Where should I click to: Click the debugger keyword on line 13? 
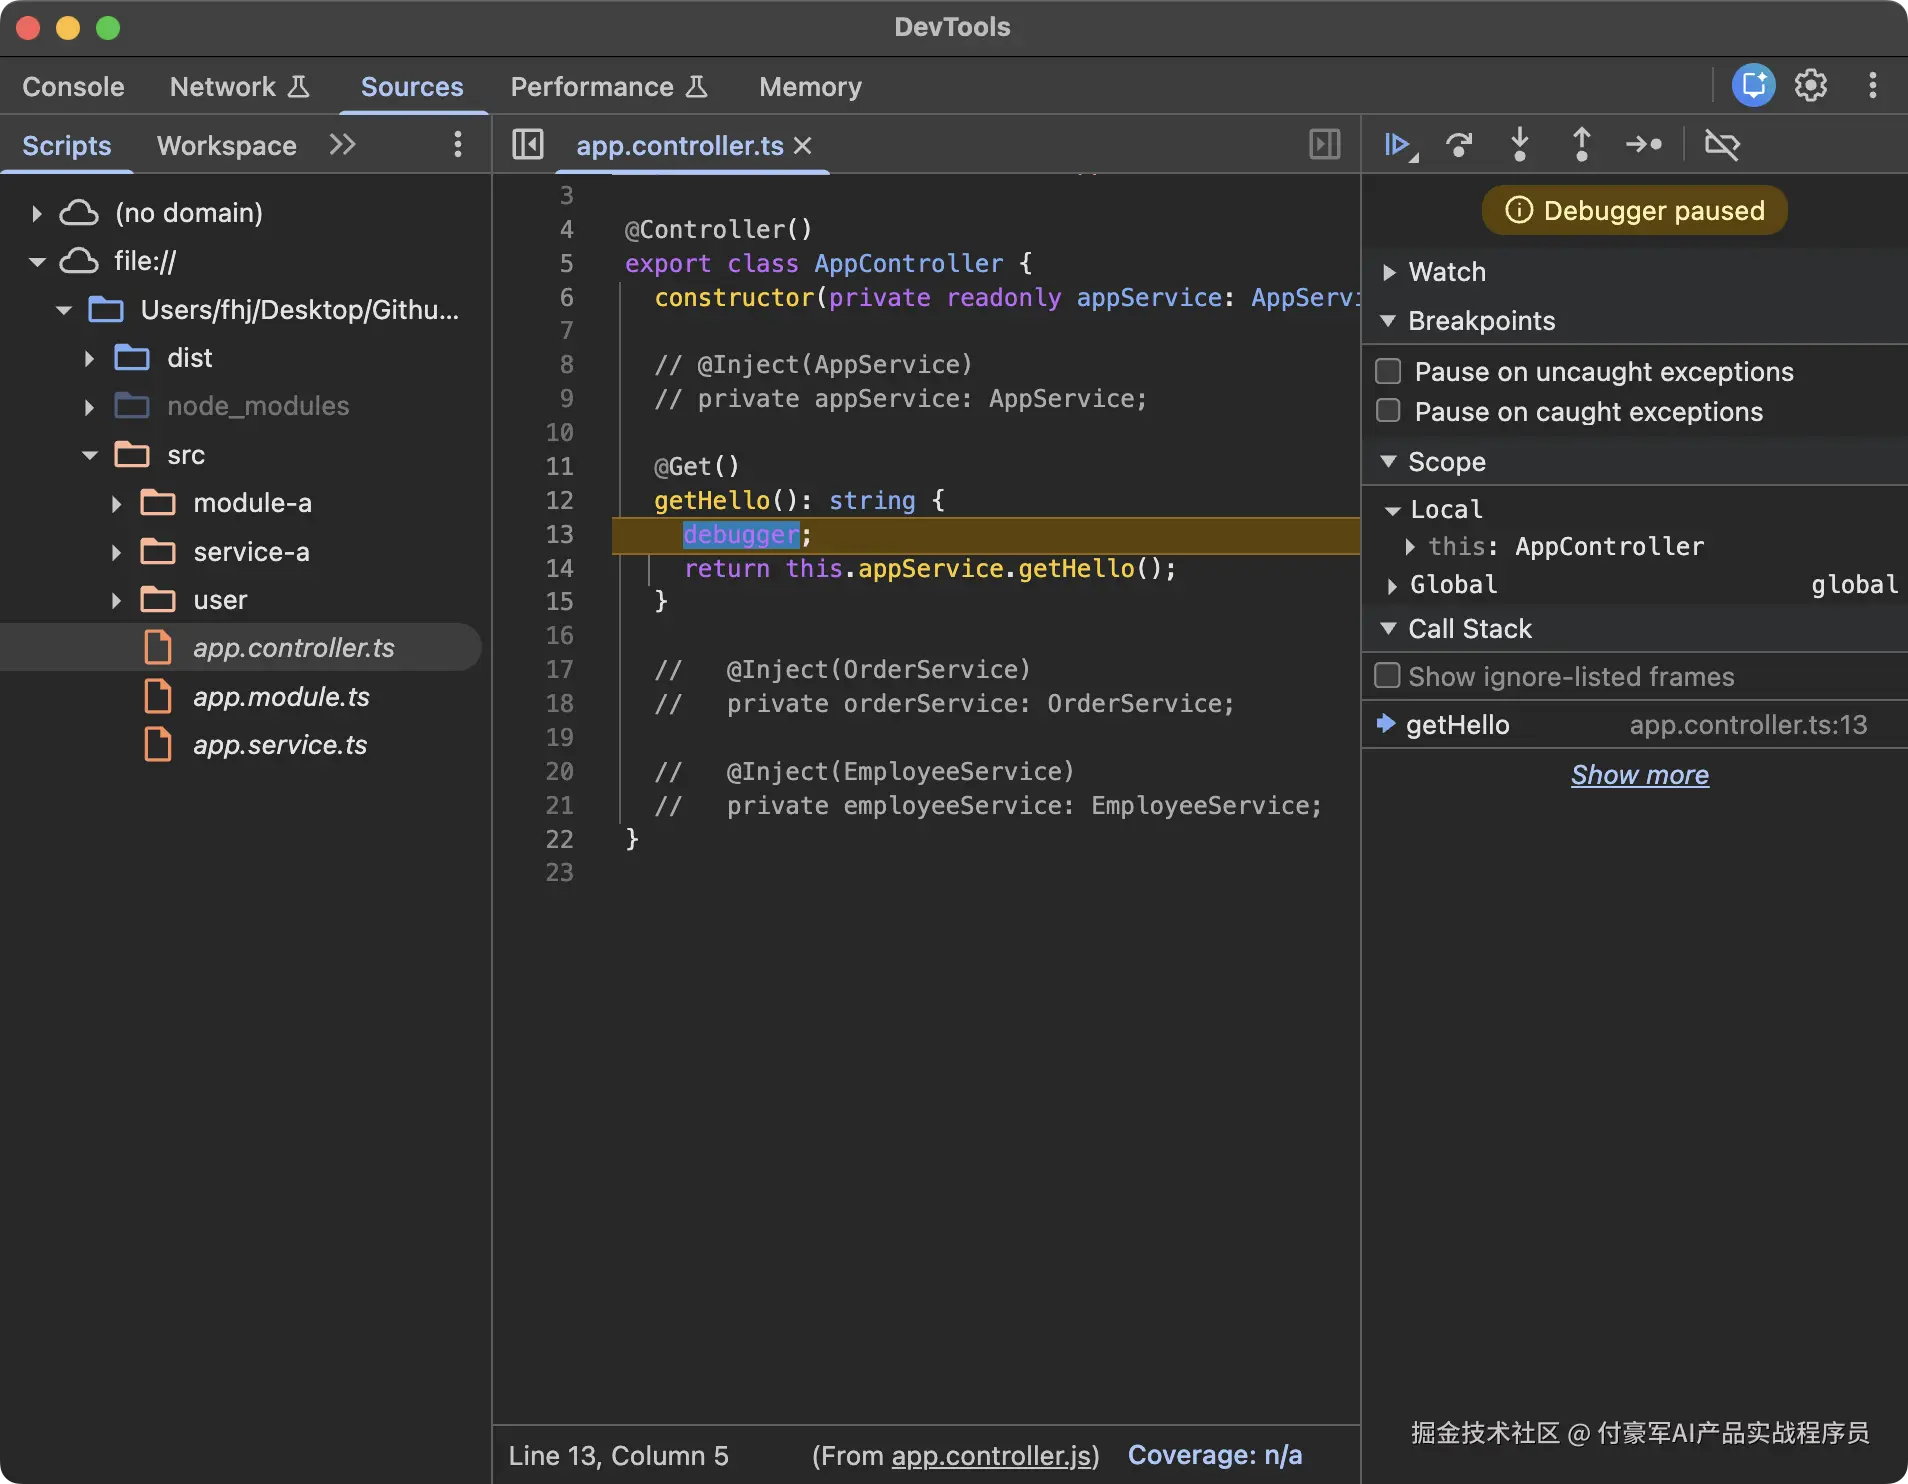(x=741, y=535)
